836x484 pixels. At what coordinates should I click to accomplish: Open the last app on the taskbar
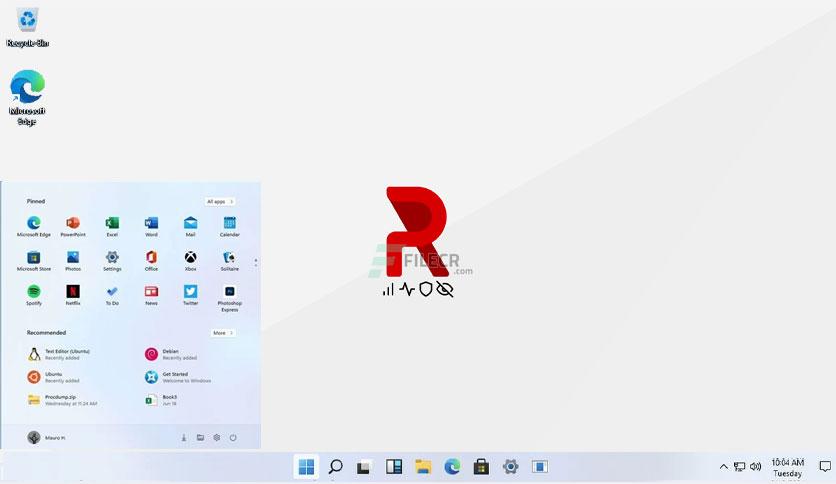tap(540, 467)
